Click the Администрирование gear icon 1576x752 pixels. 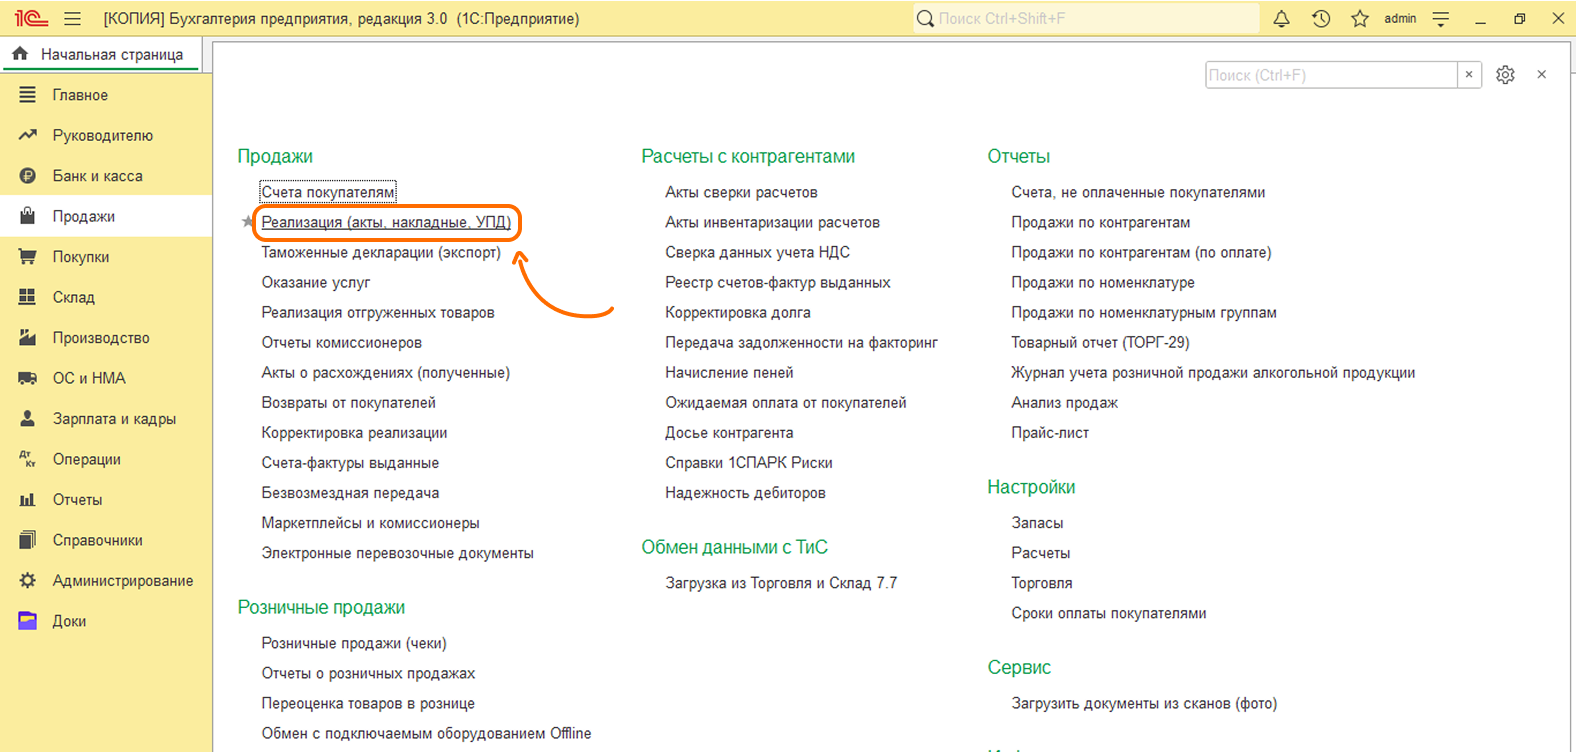pos(28,581)
